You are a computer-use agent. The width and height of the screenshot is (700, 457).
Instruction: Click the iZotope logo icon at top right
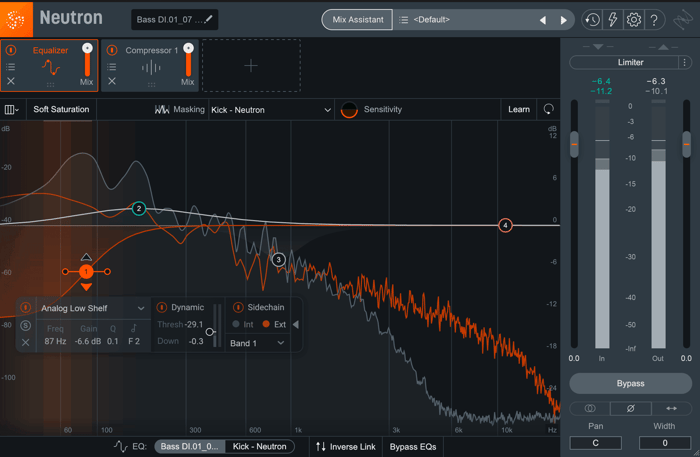click(x=683, y=20)
